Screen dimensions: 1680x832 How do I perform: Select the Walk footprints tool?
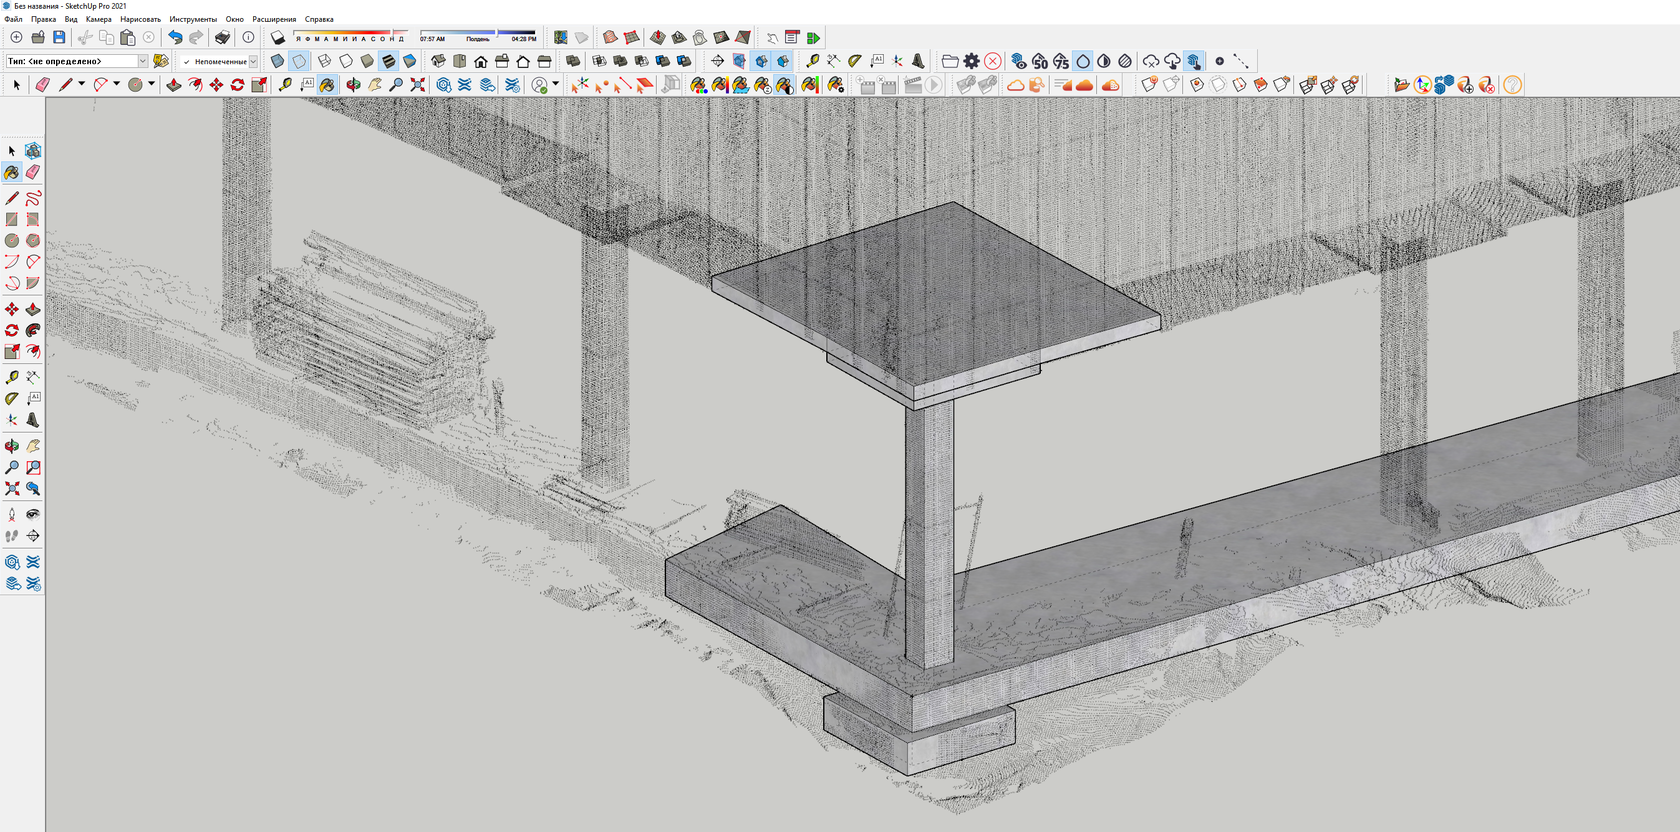pyautogui.click(x=12, y=536)
